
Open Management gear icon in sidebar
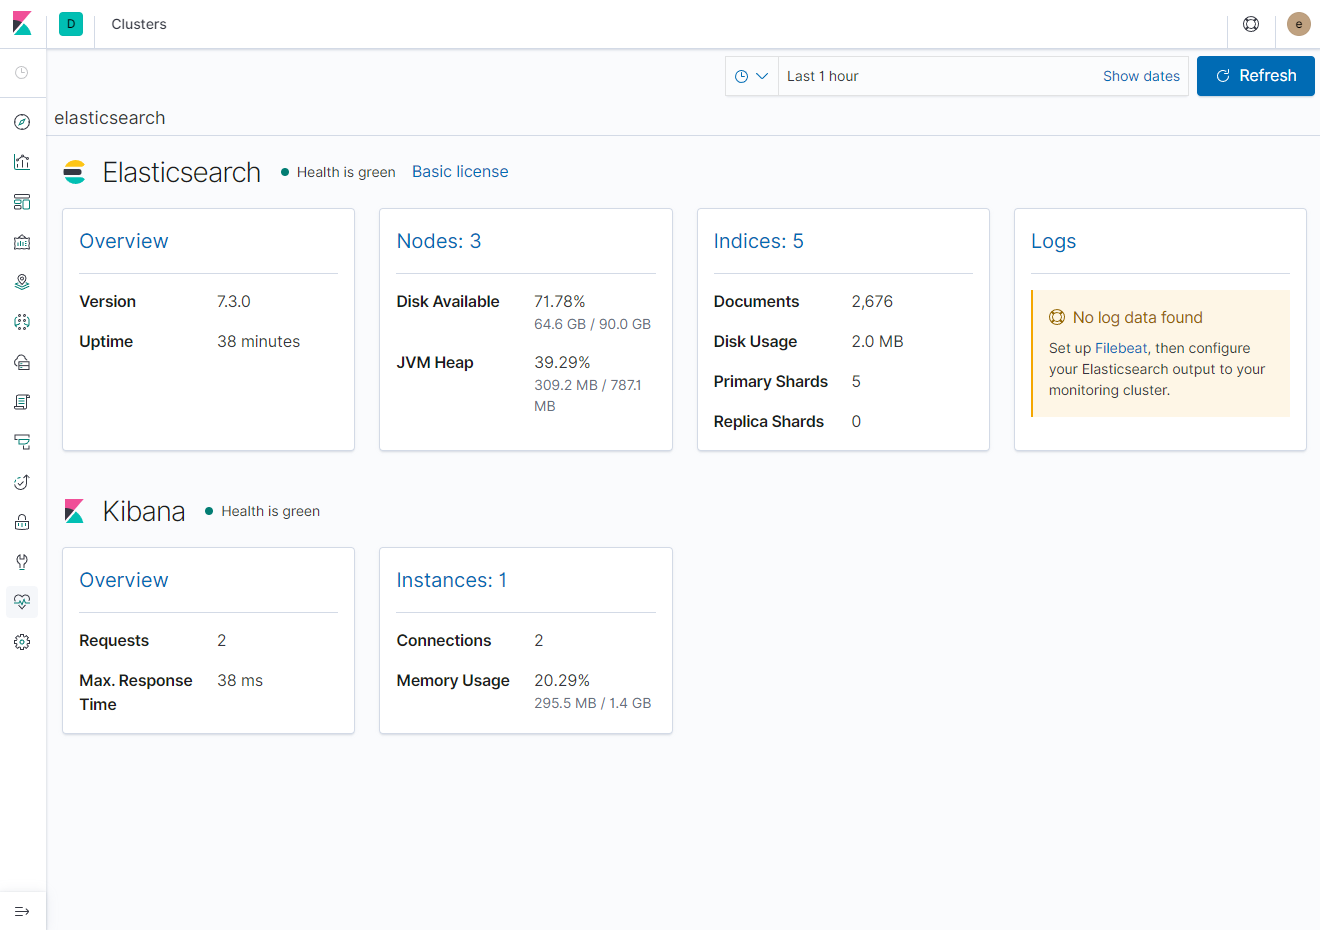tap(22, 642)
